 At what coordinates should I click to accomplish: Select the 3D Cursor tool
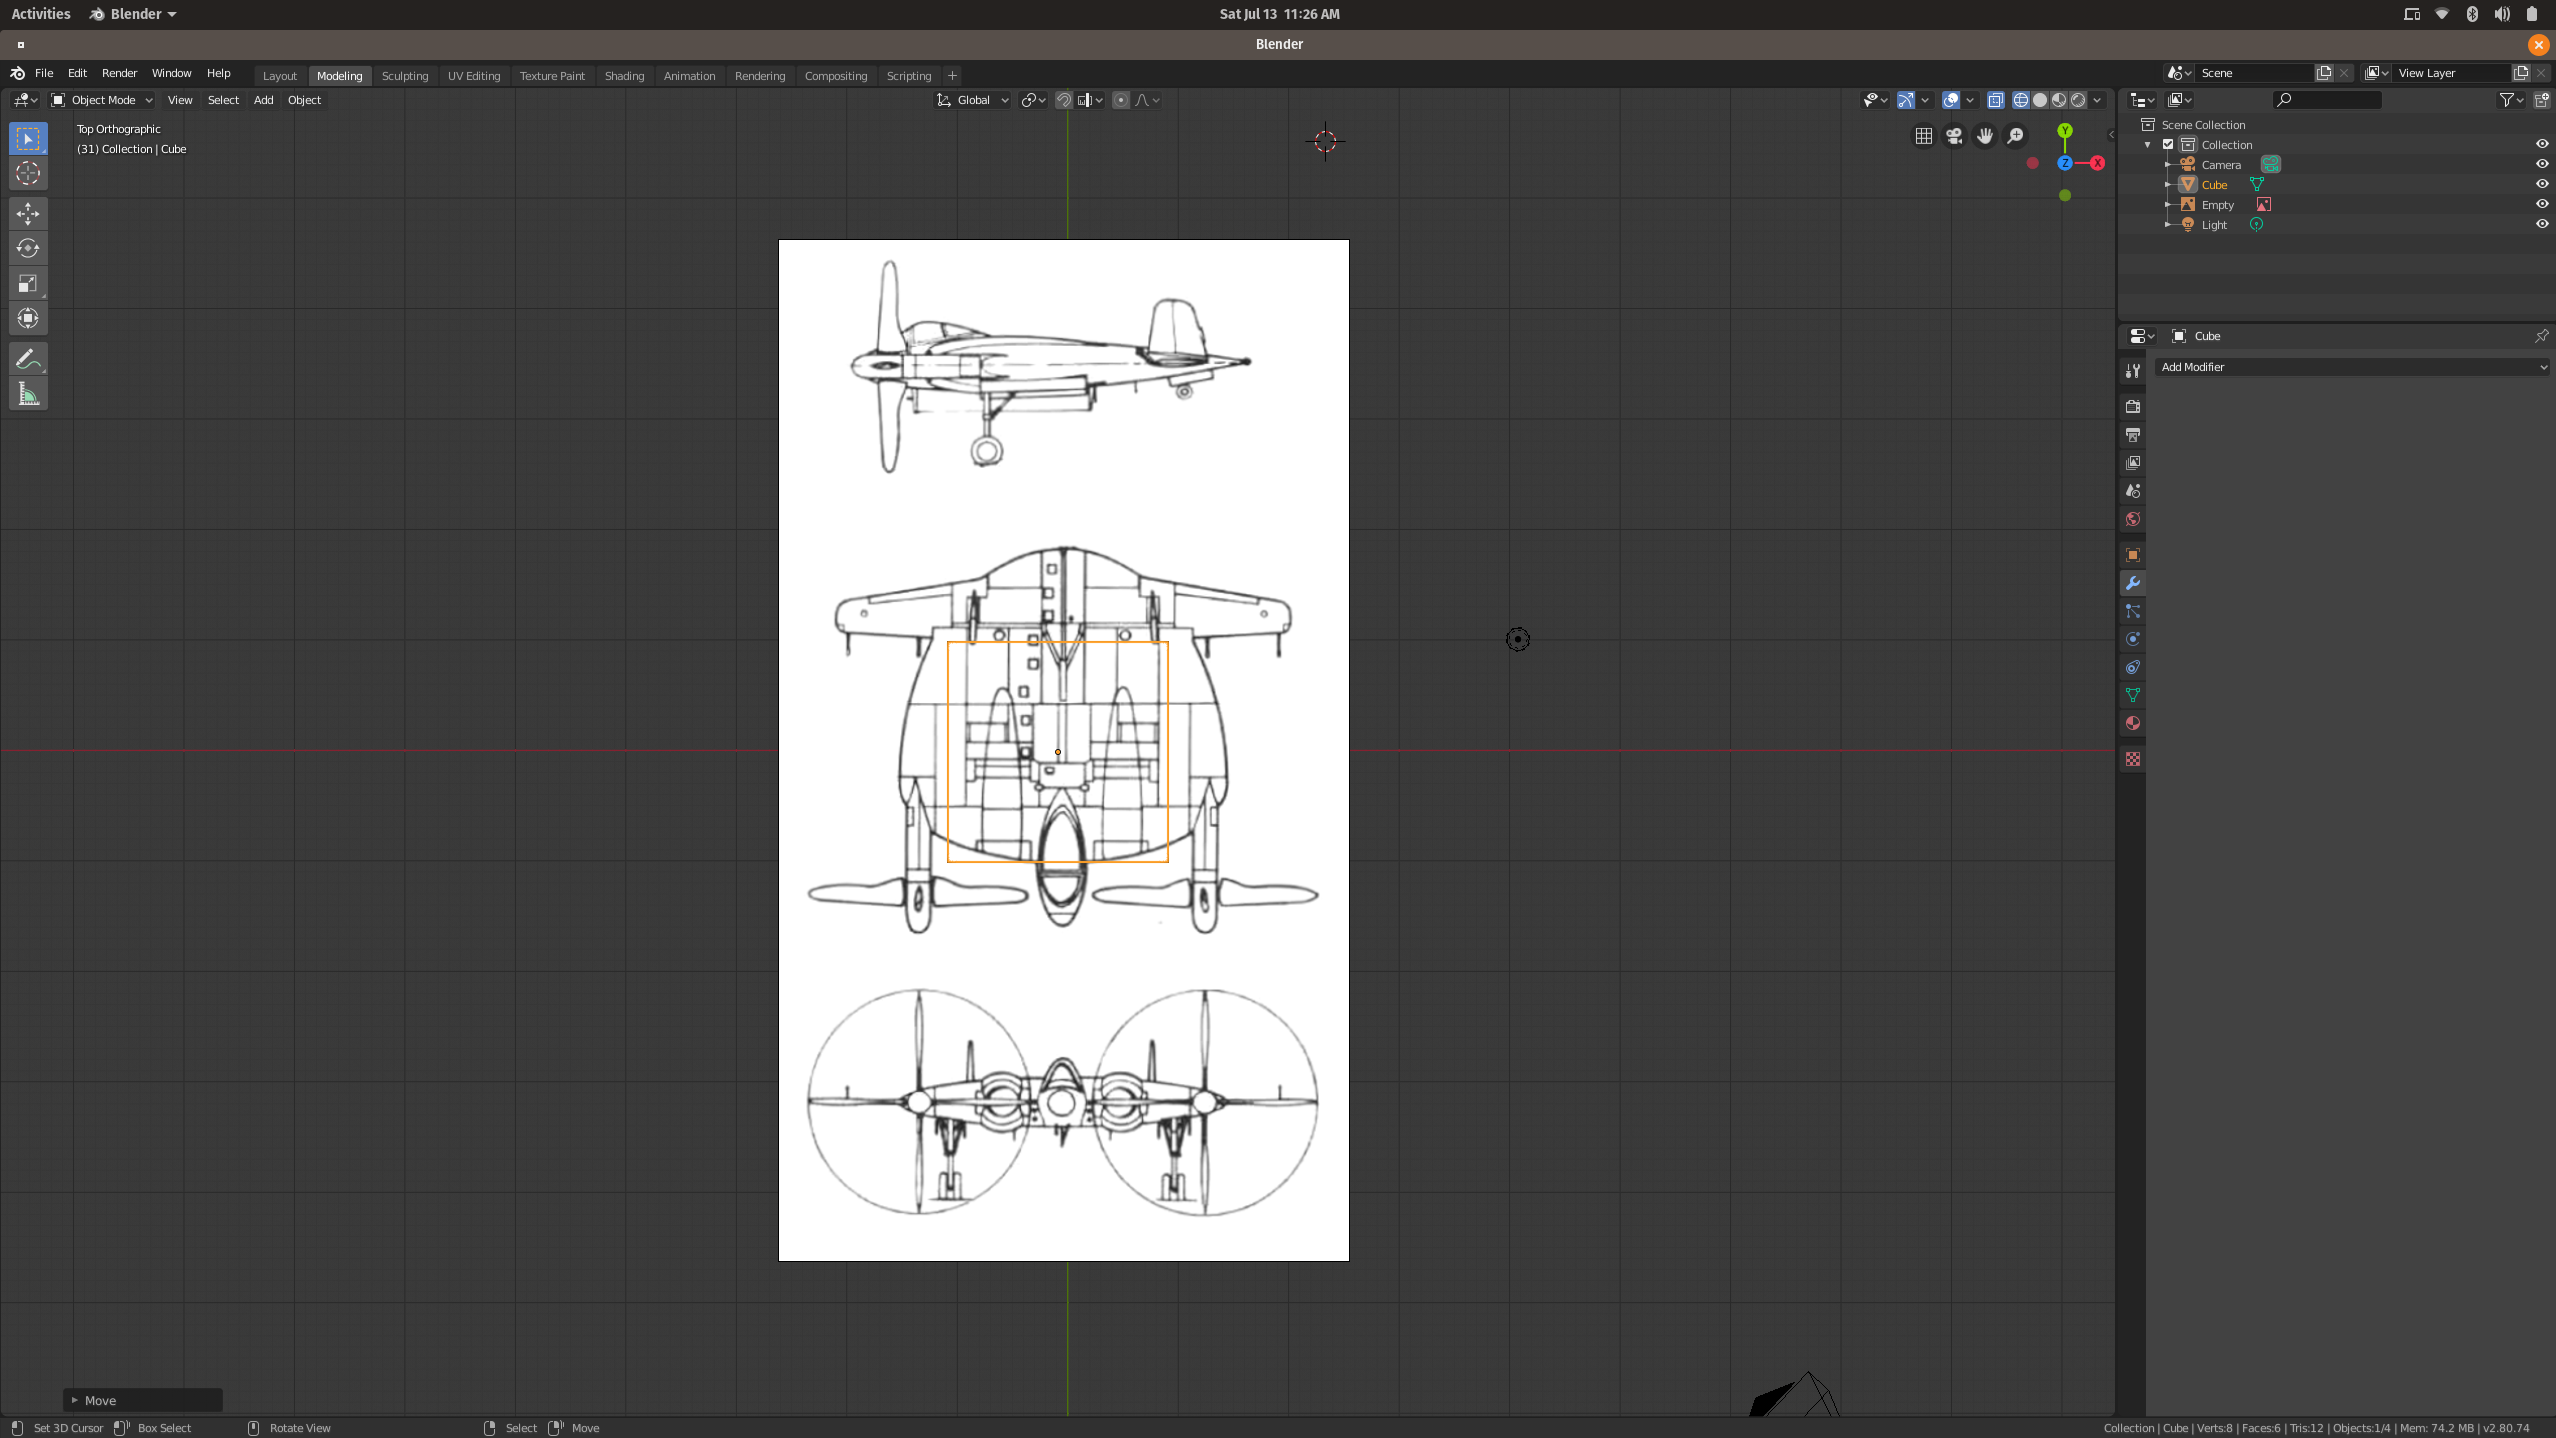coord(28,173)
